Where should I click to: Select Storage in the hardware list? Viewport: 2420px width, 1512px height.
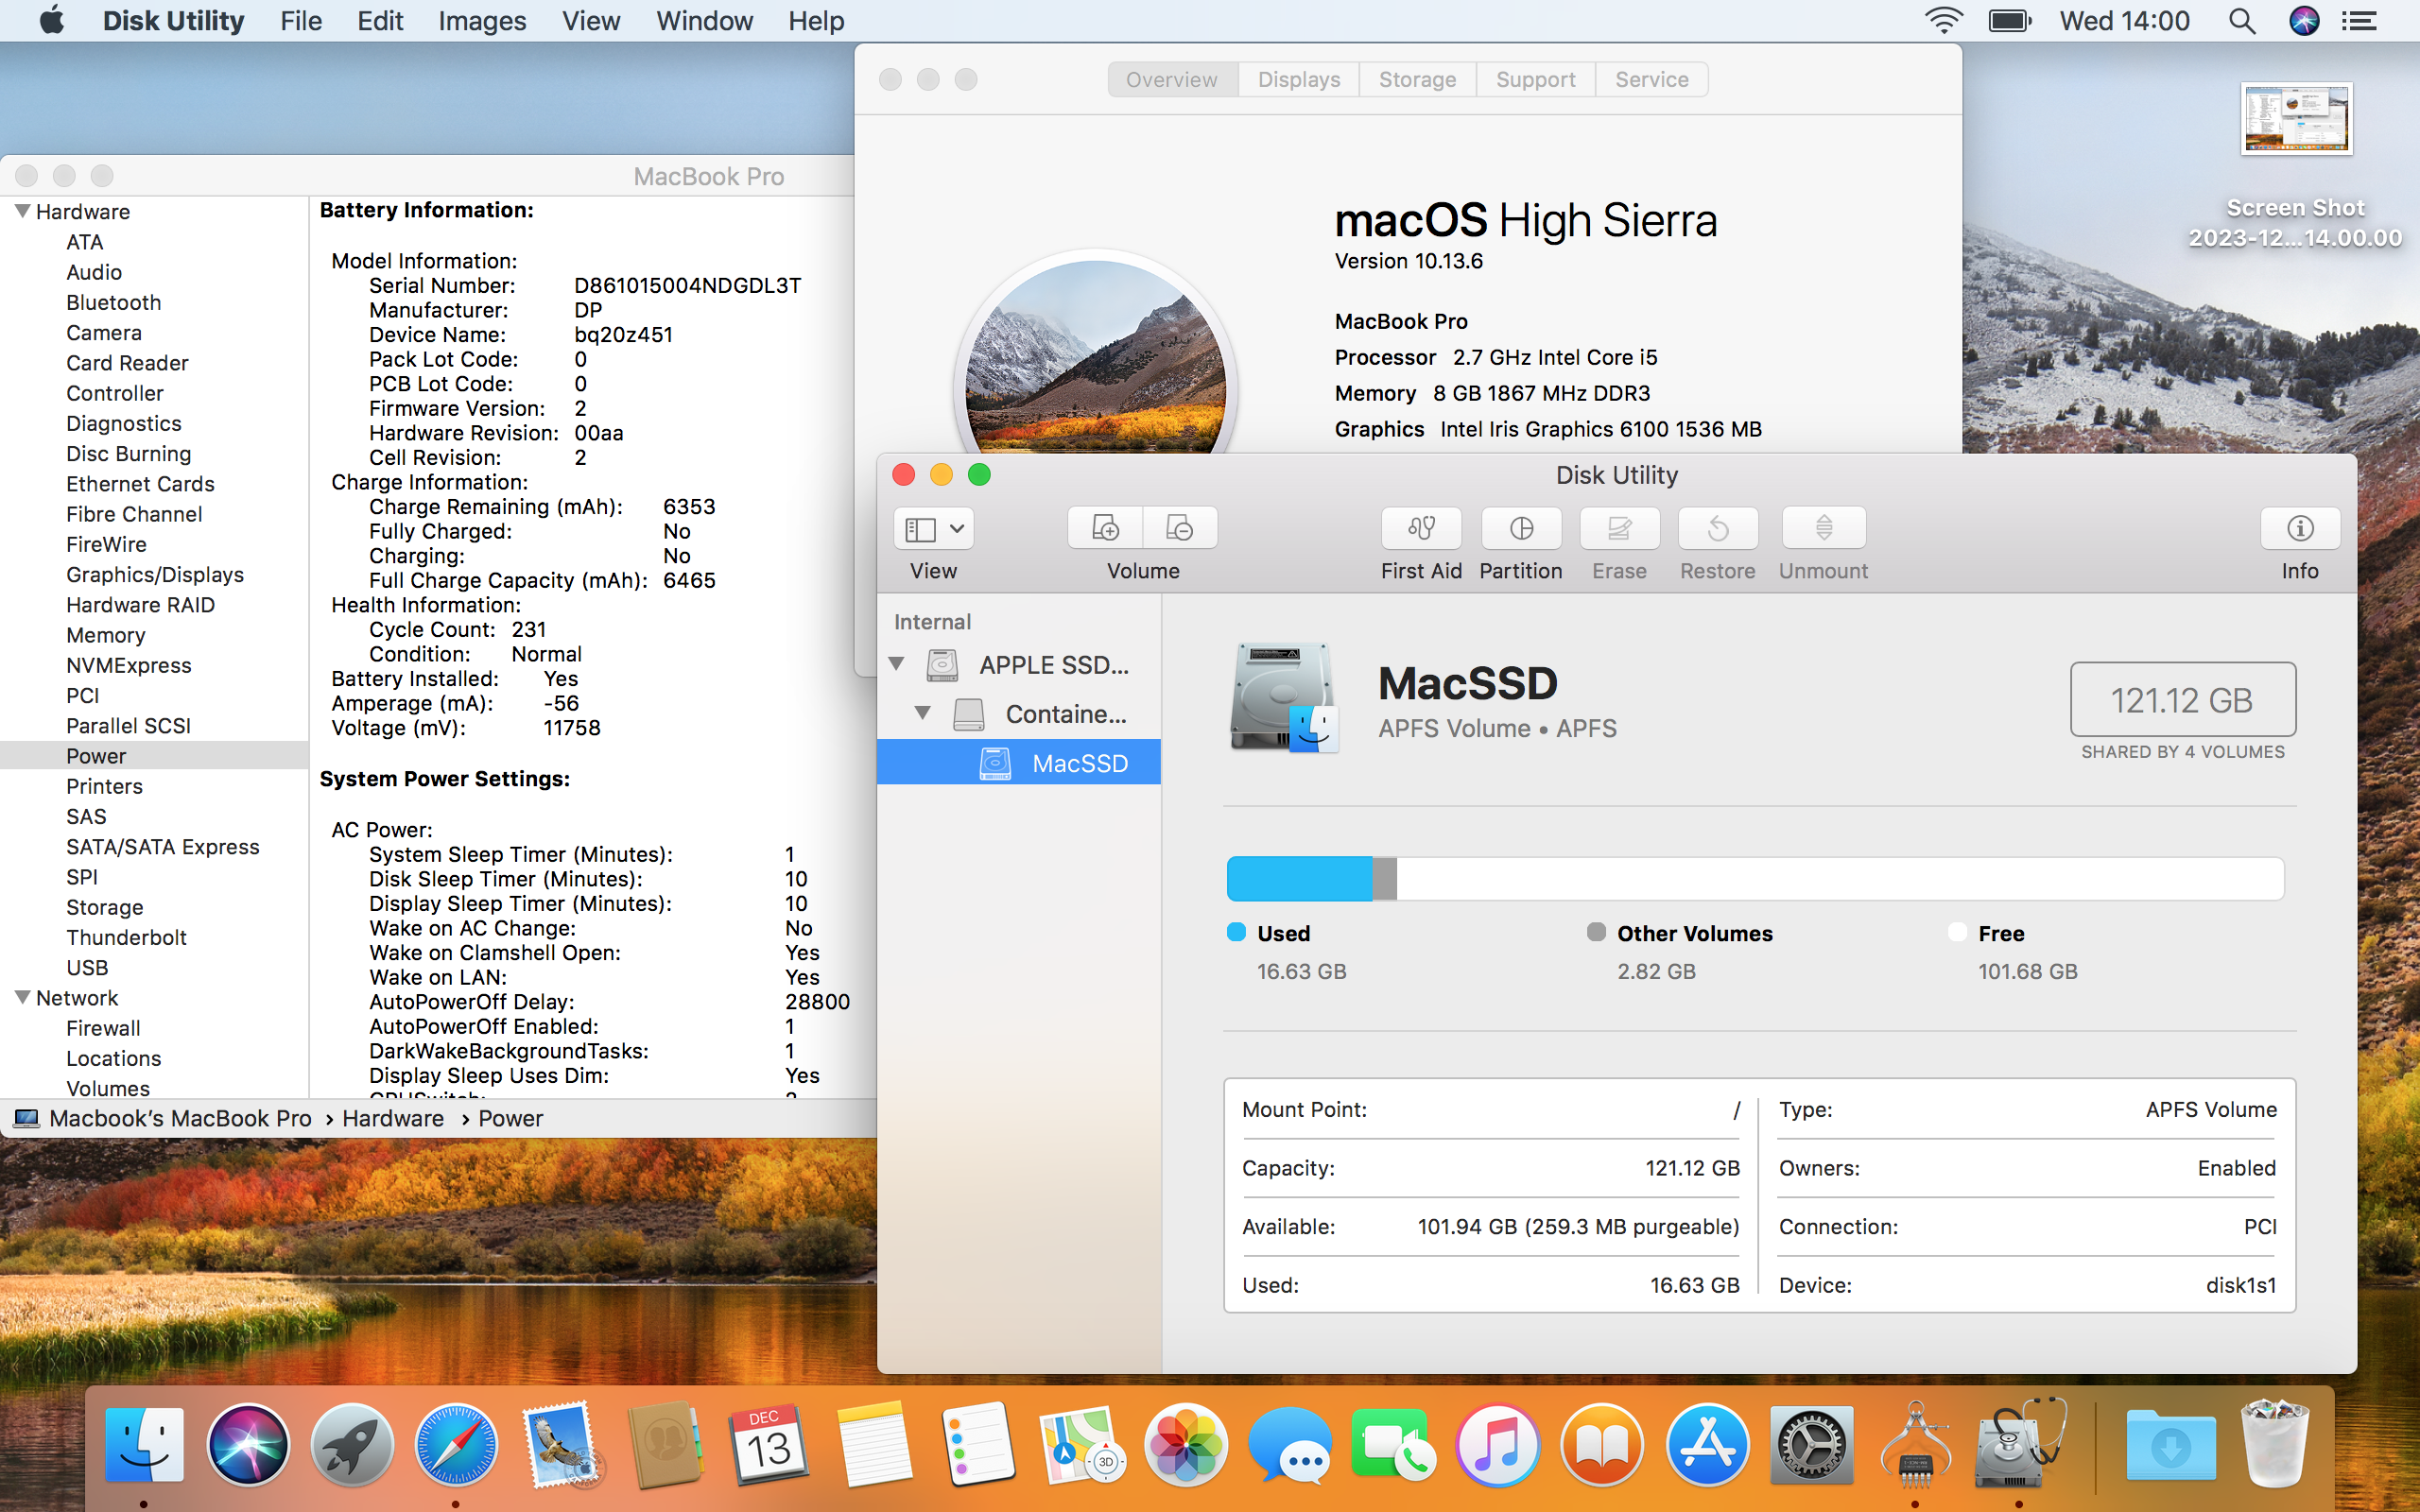pos(105,907)
